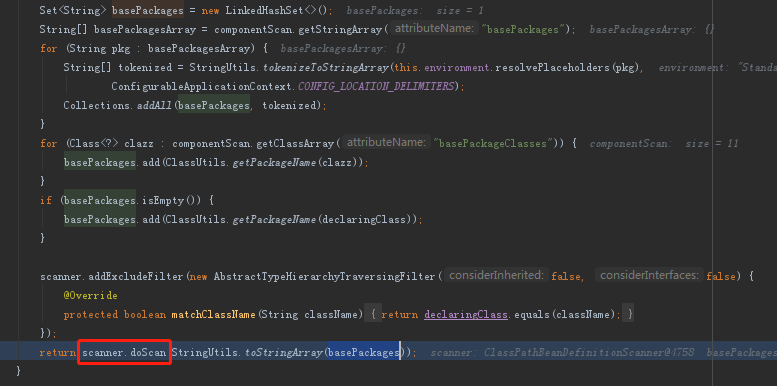The height and width of the screenshot is (386, 777).
Task: Click the tokenizeToStringArray method name
Action: point(326,67)
